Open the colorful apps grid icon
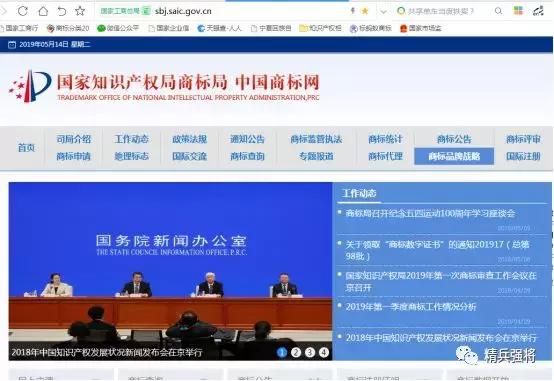 (518, 11)
